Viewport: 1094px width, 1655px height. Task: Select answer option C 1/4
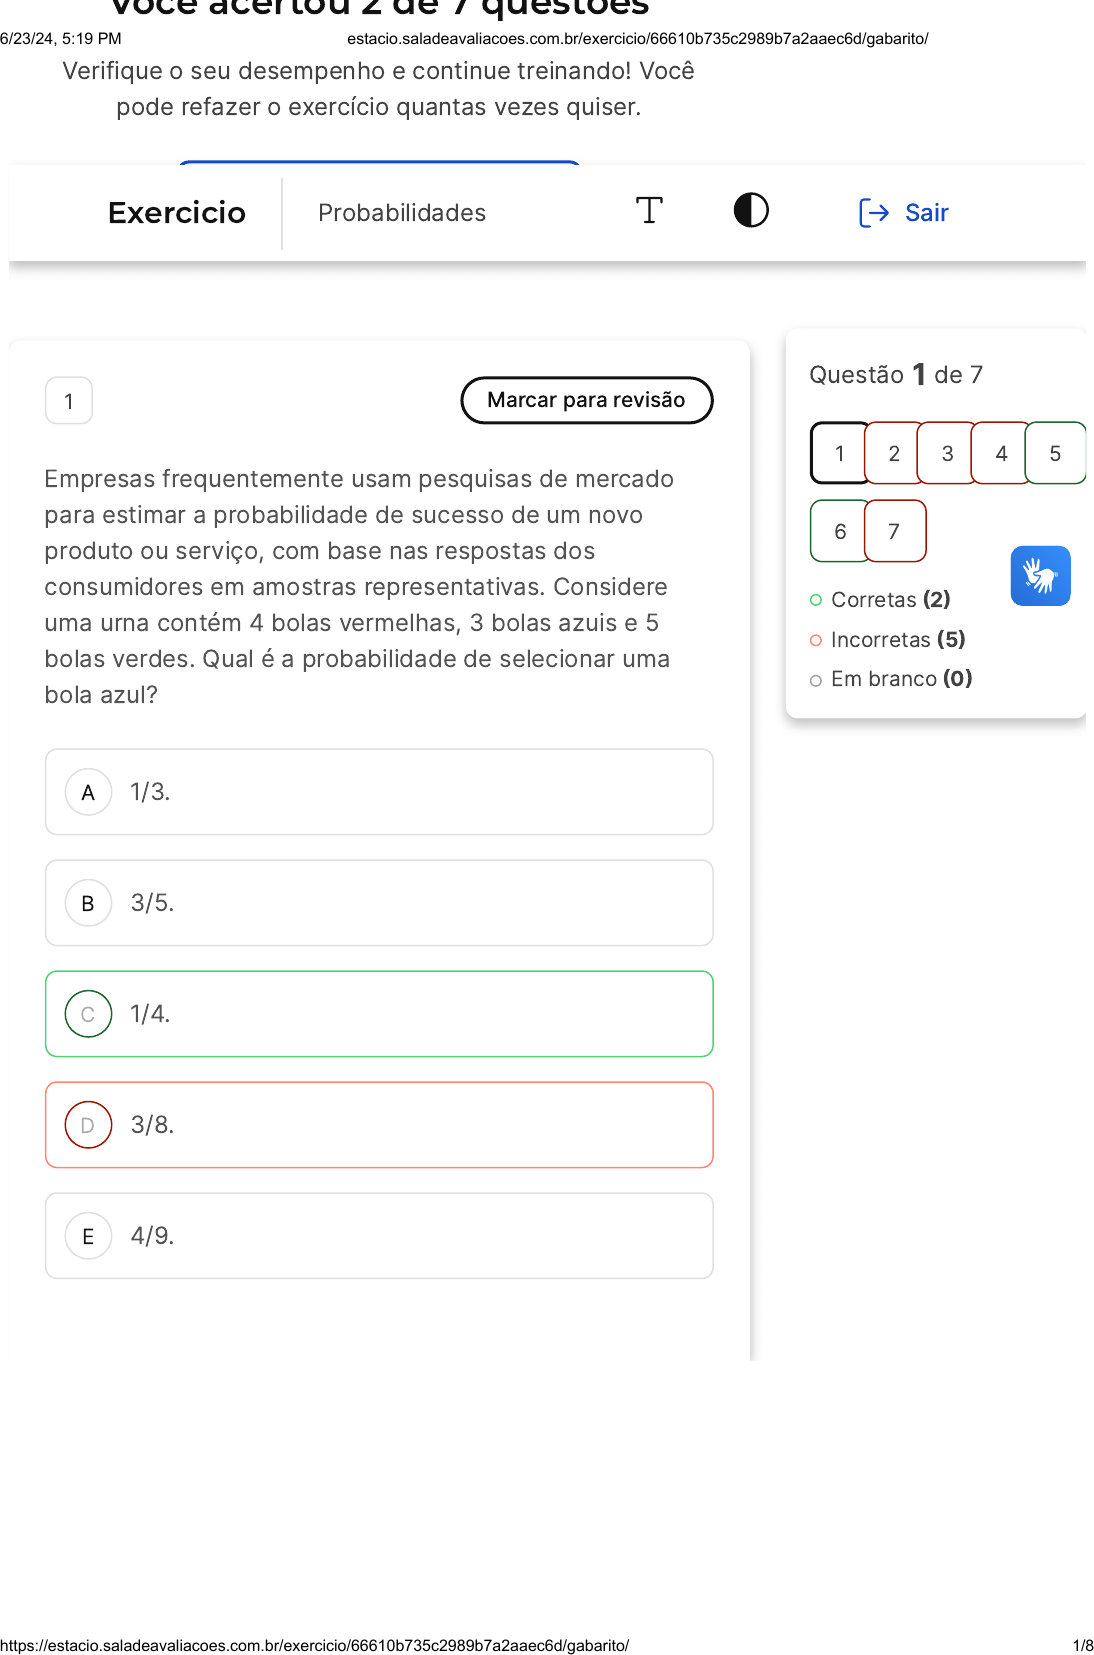(x=379, y=1014)
